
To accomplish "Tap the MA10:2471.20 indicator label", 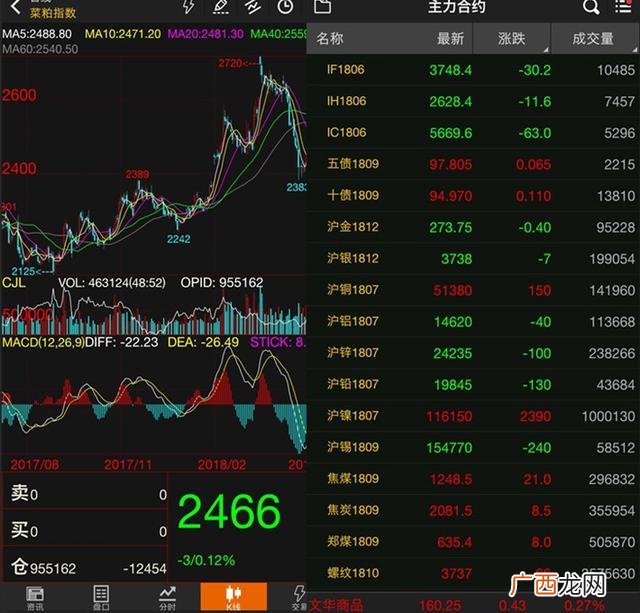I will point(122,33).
